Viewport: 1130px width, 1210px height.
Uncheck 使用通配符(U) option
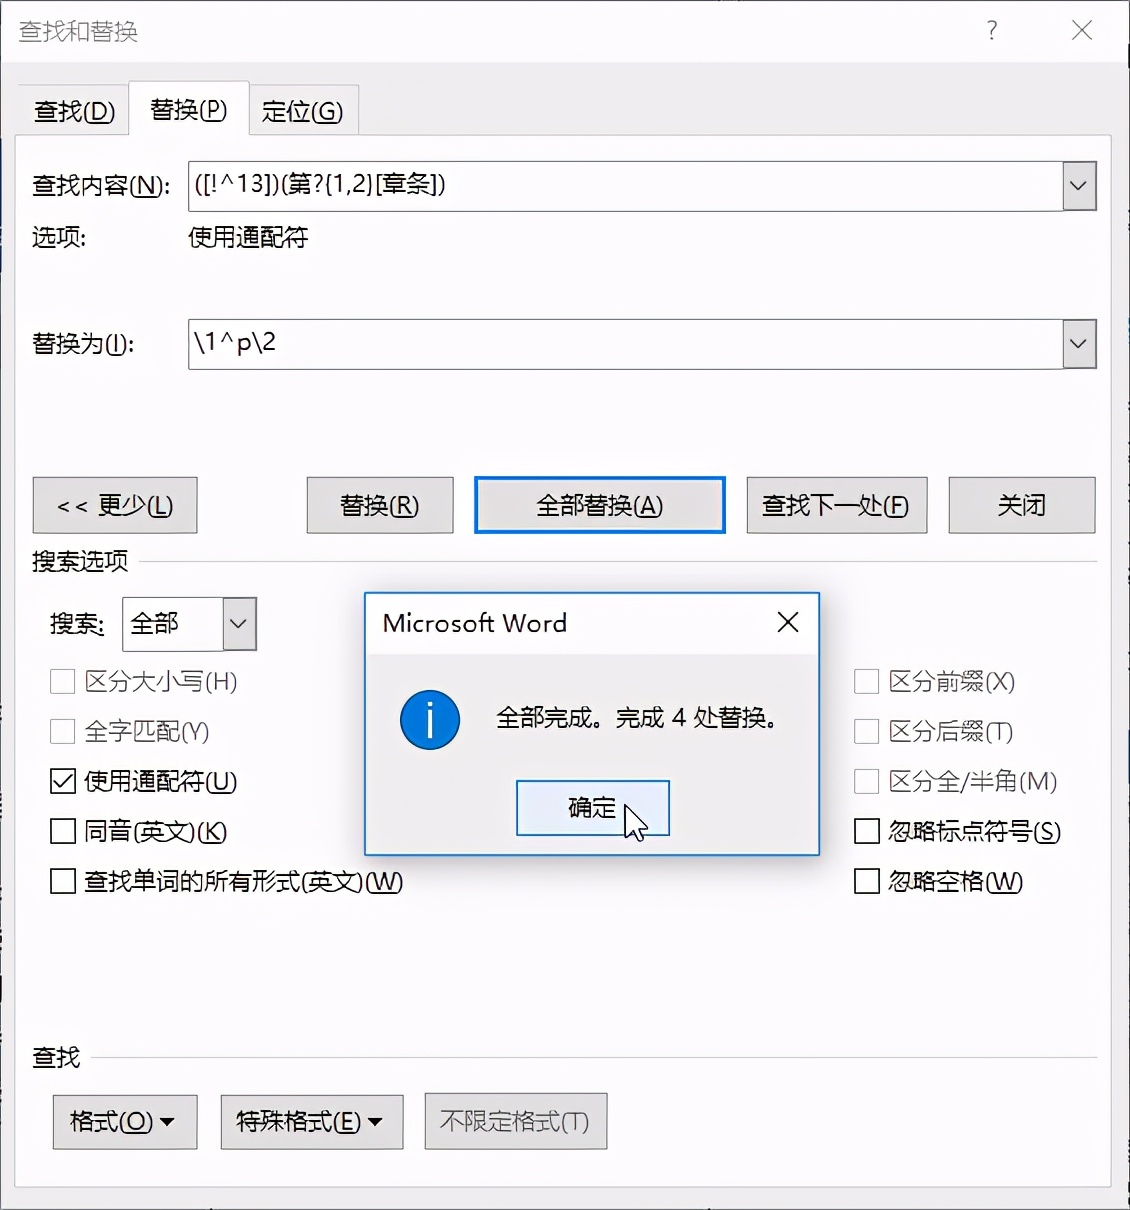(x=61, y=781)
